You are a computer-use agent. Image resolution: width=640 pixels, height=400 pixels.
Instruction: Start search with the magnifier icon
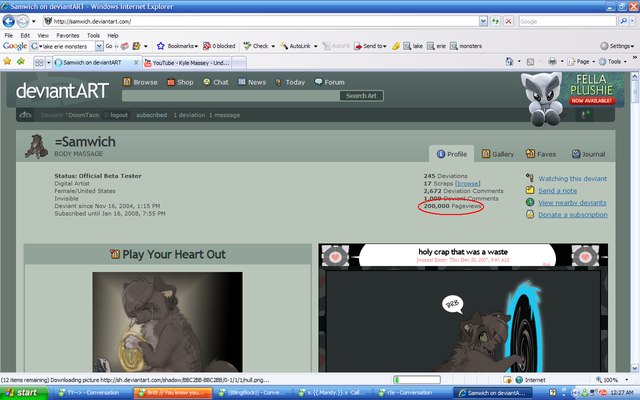623,21
